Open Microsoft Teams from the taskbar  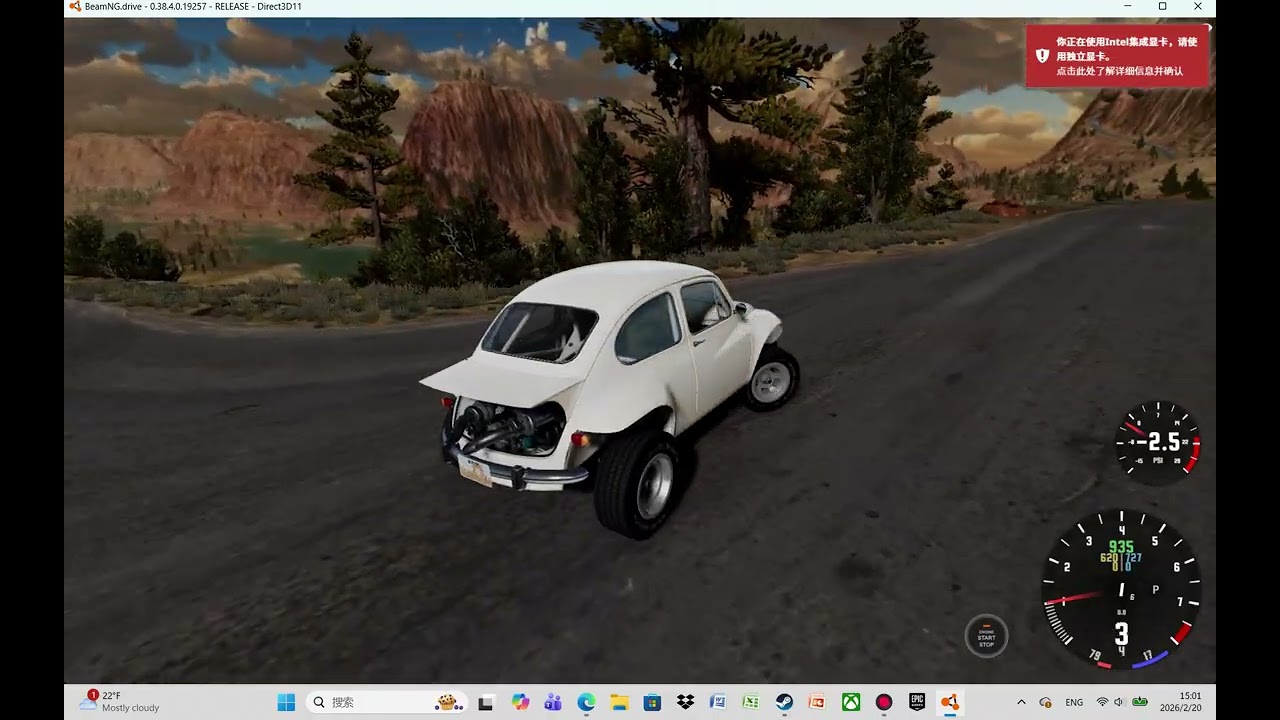coord(553,702)
